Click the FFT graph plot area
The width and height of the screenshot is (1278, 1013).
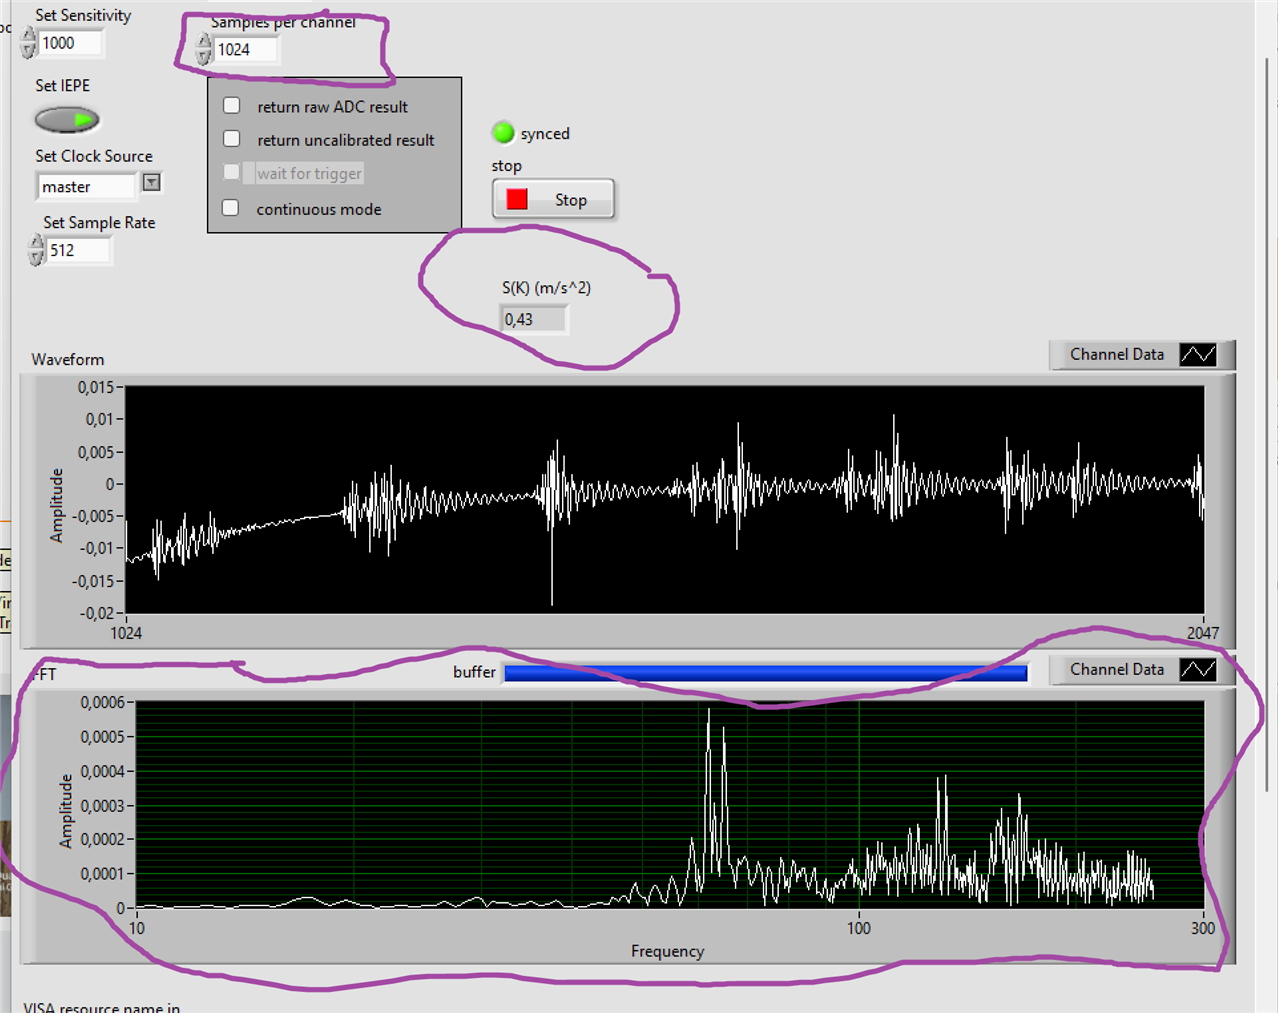(x=670, y=804)
